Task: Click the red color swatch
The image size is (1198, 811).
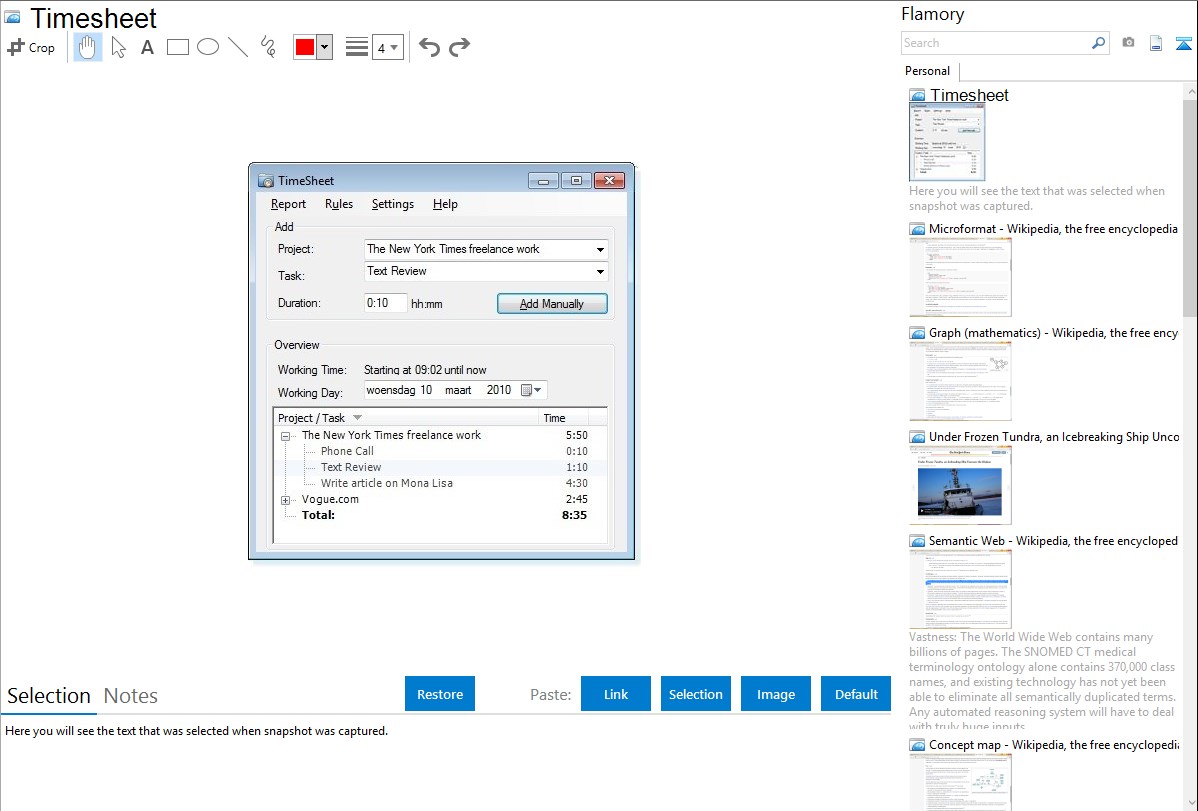Action: click(305, 47)
